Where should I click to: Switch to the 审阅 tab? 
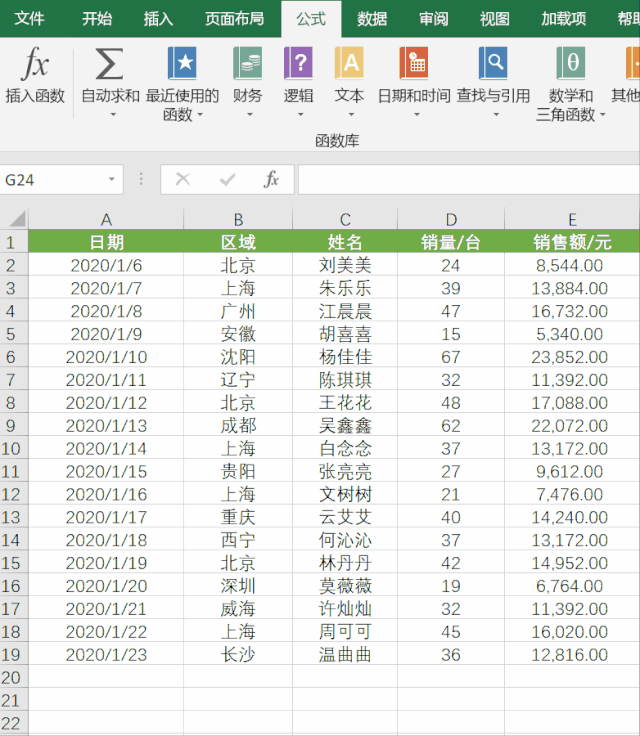(433, 19)
